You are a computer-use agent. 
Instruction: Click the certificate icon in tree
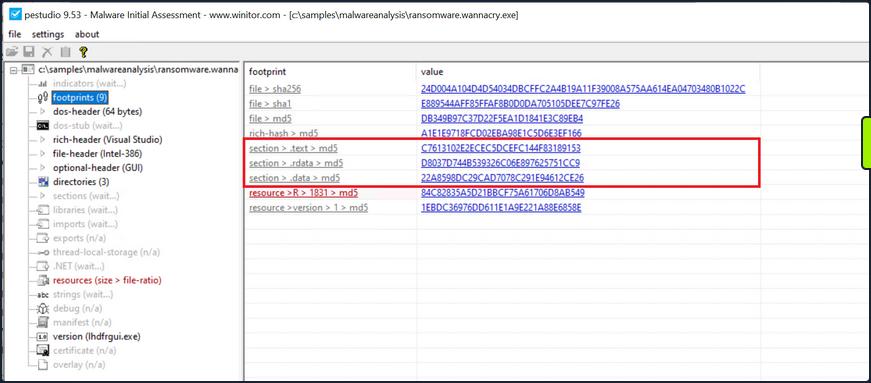pyautogui.click(x=43, y=351)
